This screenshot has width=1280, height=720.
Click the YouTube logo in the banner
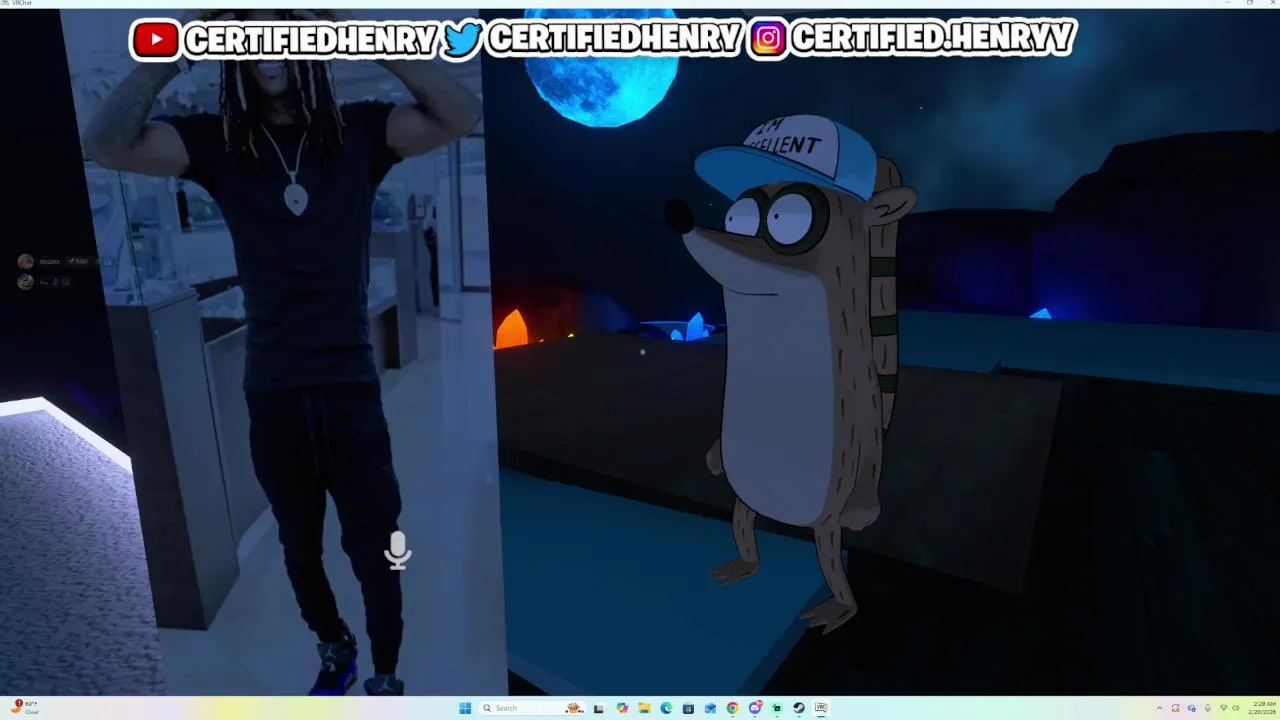point(155,39)
